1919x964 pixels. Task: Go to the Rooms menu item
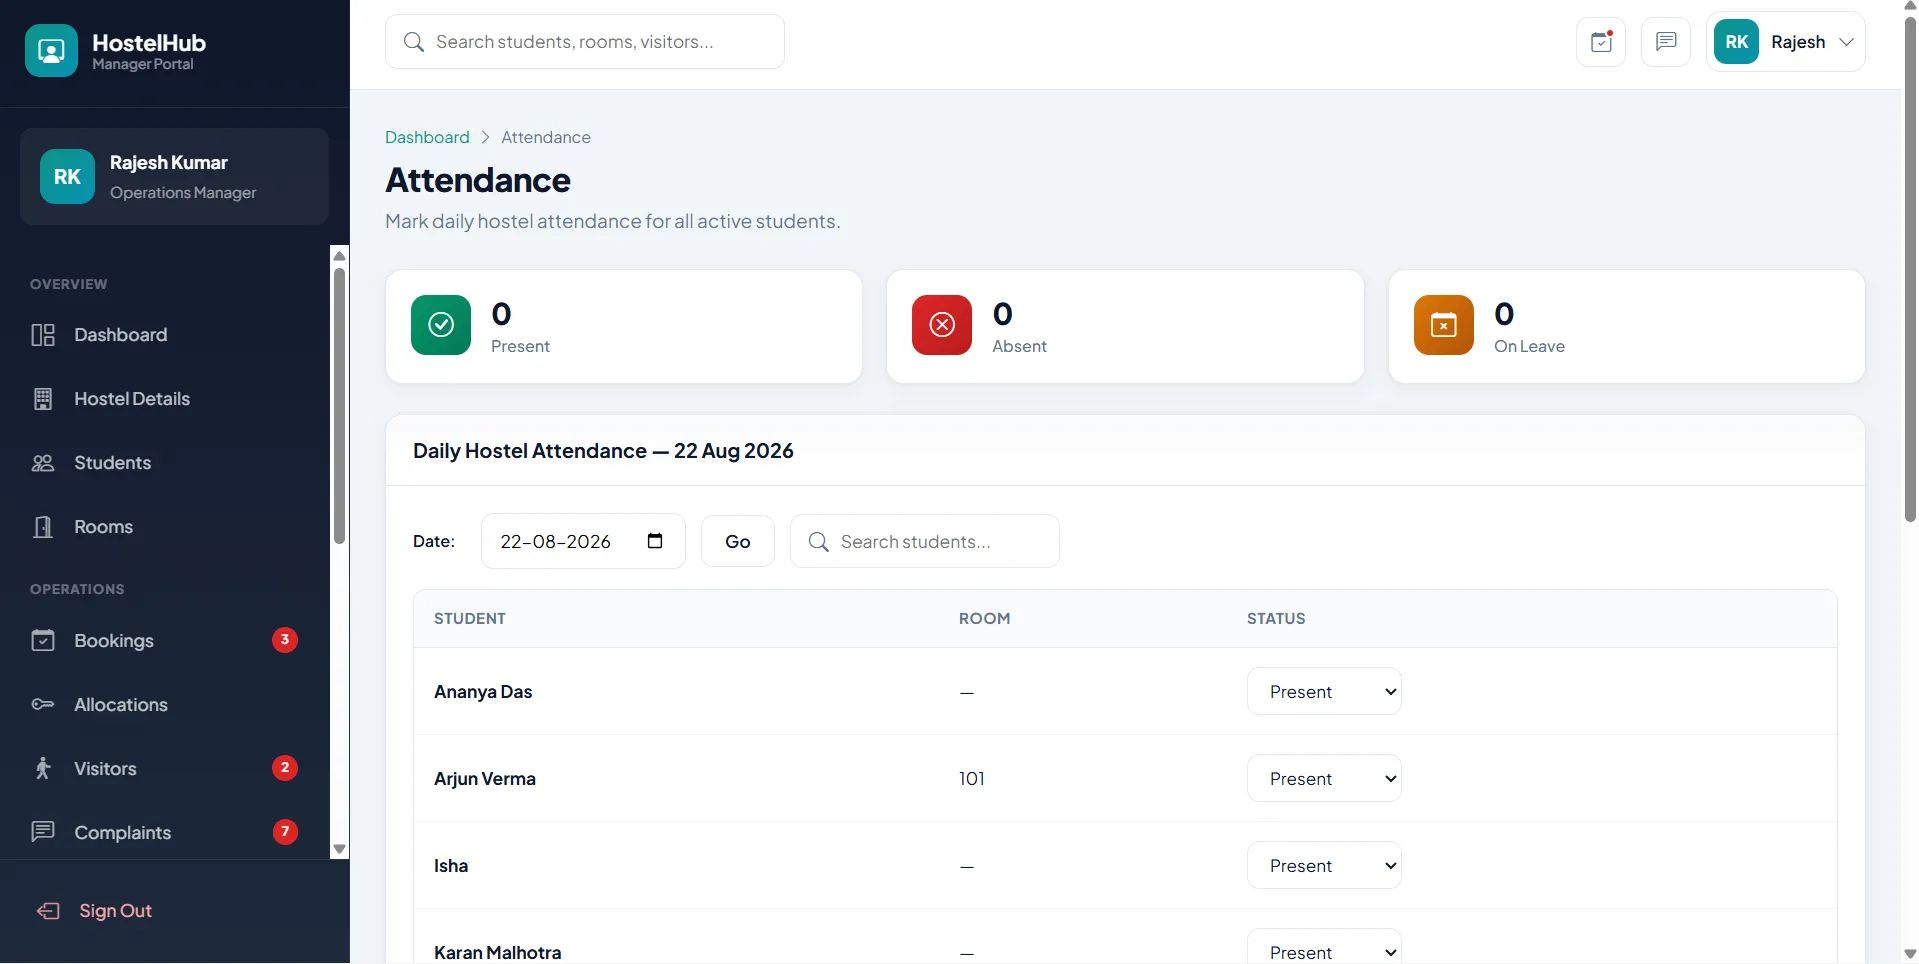coord(165,527)
